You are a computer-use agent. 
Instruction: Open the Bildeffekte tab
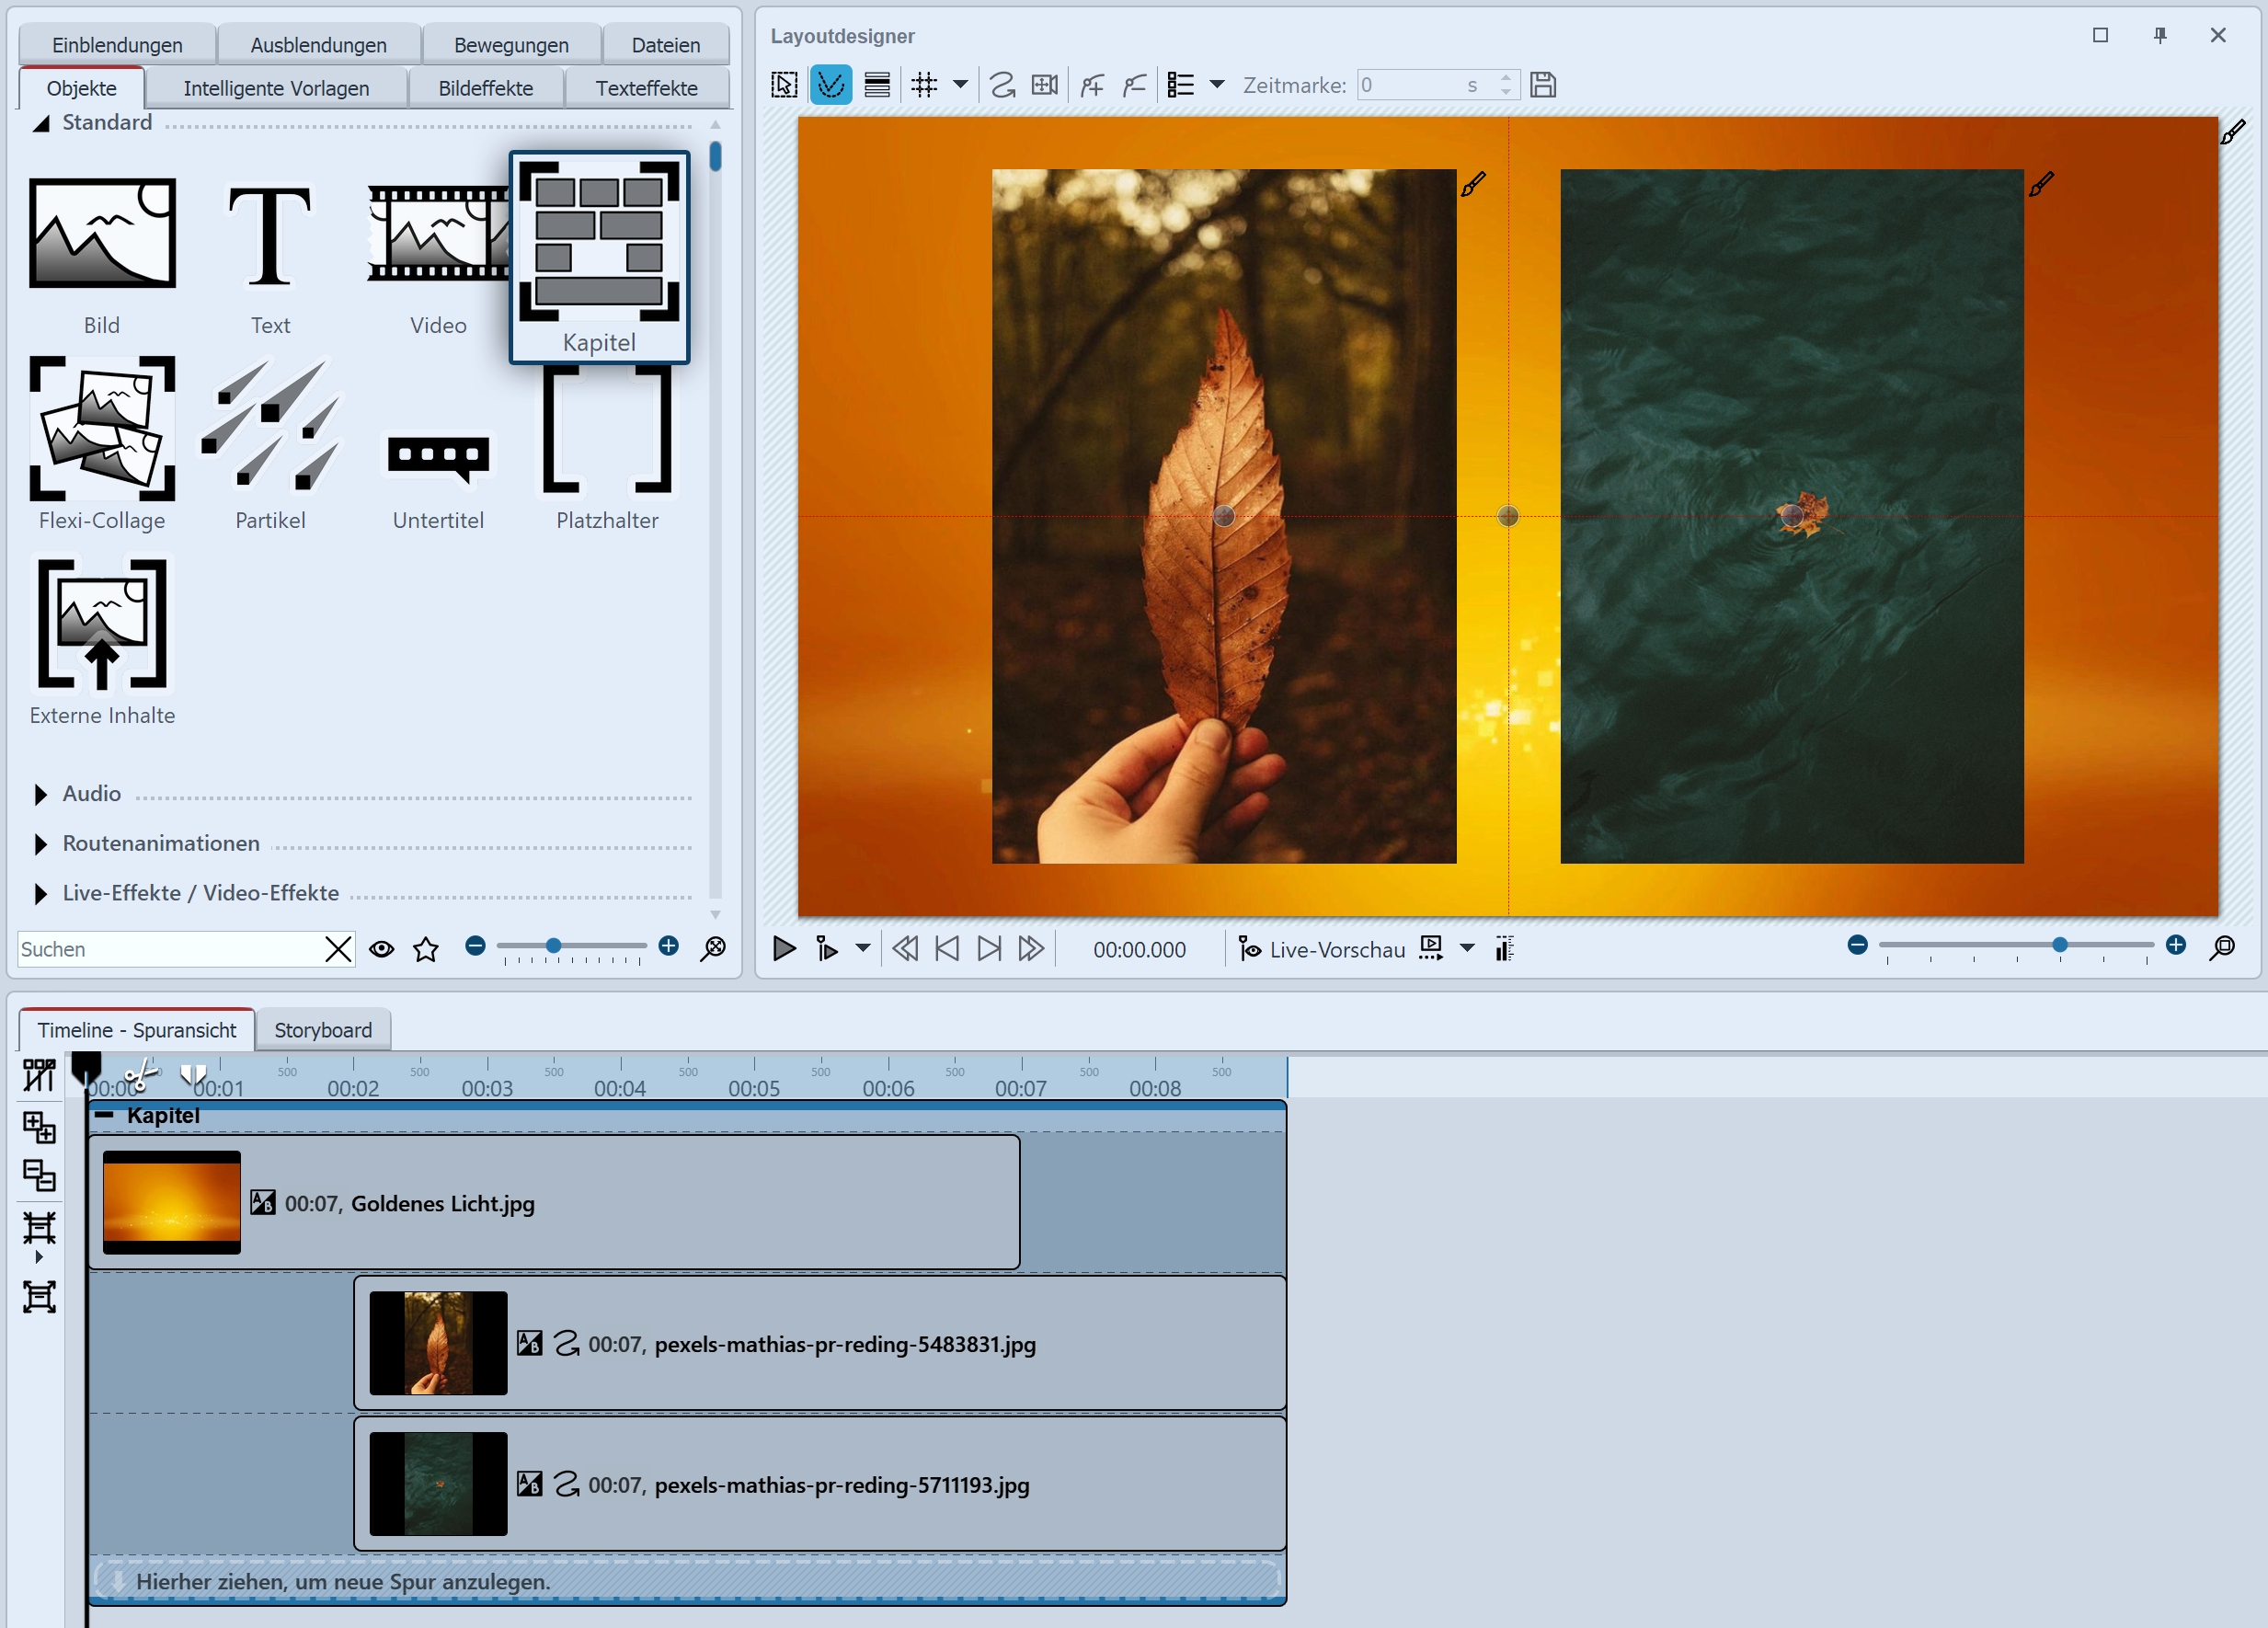click(x=485, y=88)
